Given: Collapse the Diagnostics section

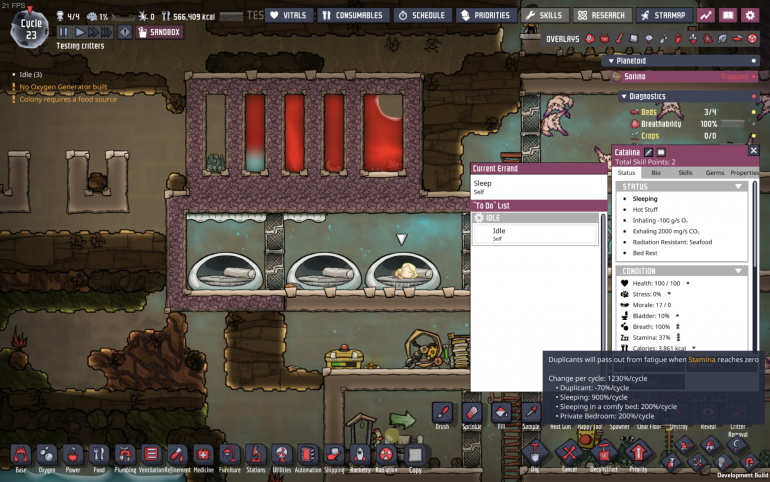Looking at the screenshot, I should 624,97.
